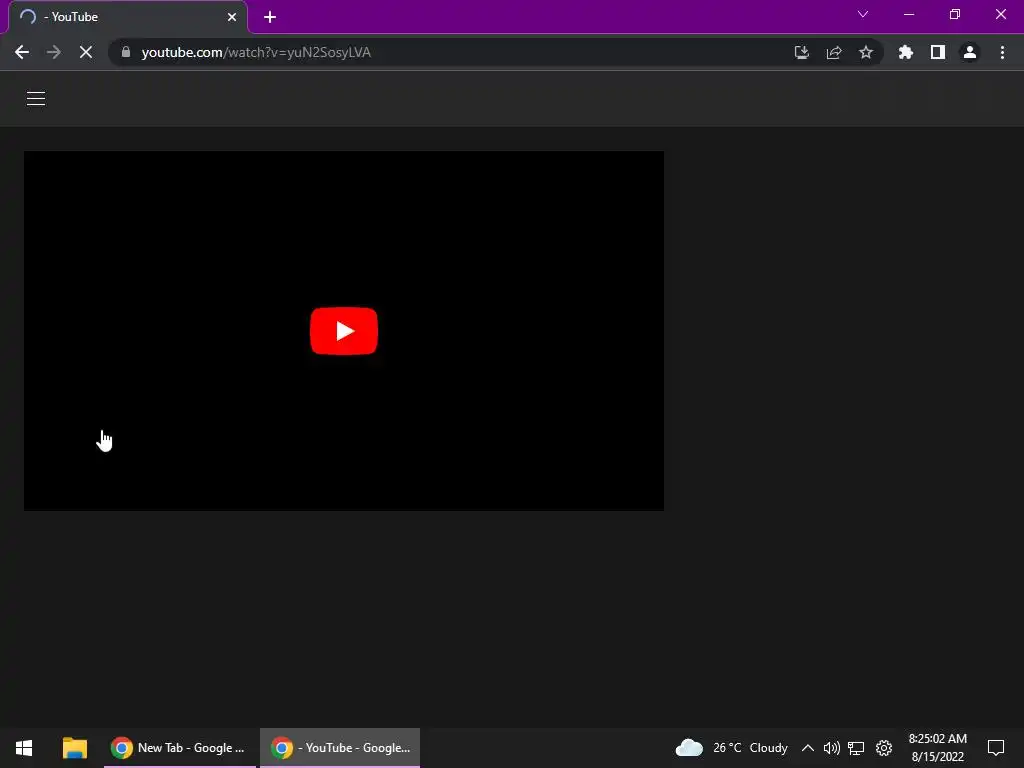Share this page icon in the address bar
The image size is (1024, 768).
pyautogui.click(x=834, y=52)
